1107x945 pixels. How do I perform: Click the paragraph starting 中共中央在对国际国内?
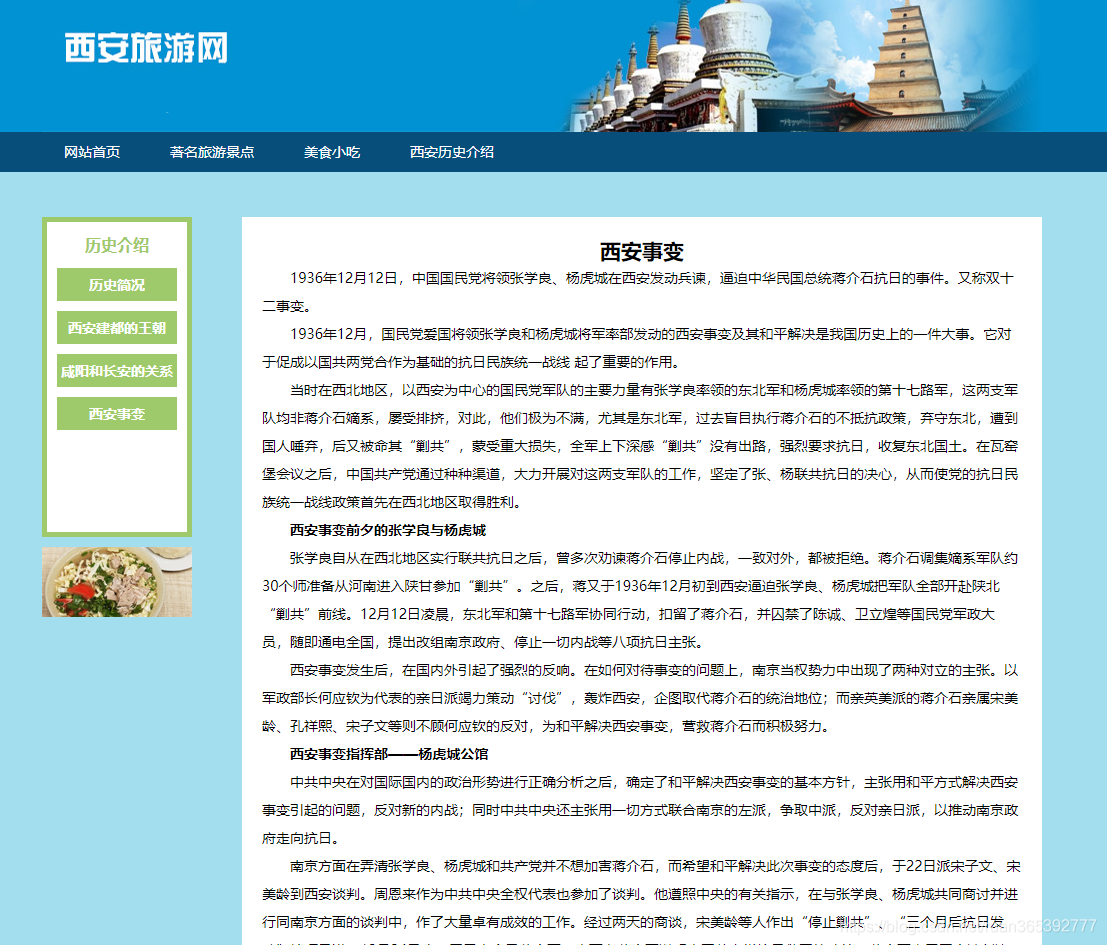(640, 810)
